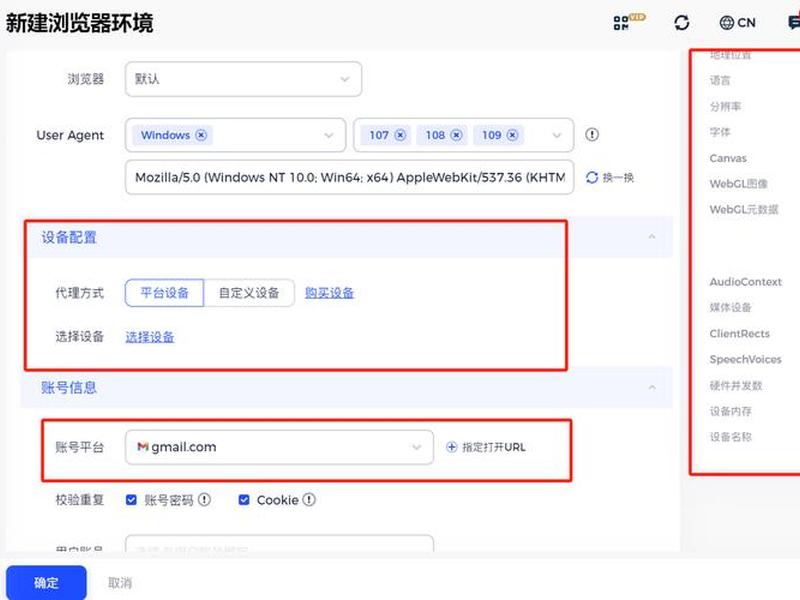The width and height of the screenshot is (800, 600).
Task: Click the User Agent string text field
Action: pos(349,178)
